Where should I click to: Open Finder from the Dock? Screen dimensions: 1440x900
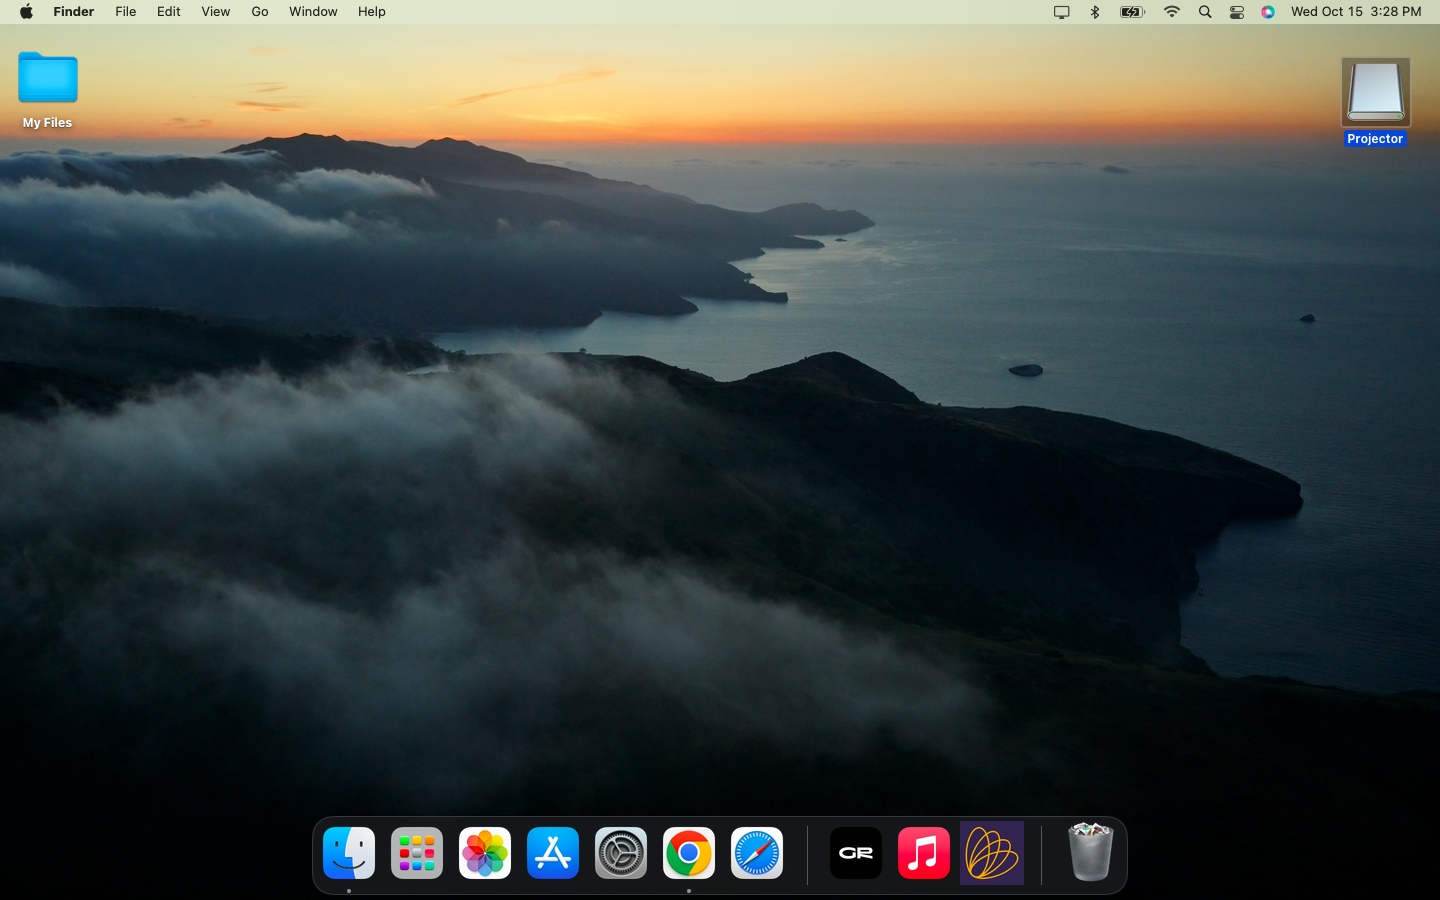pyautogui.click(x=349, y=853)
